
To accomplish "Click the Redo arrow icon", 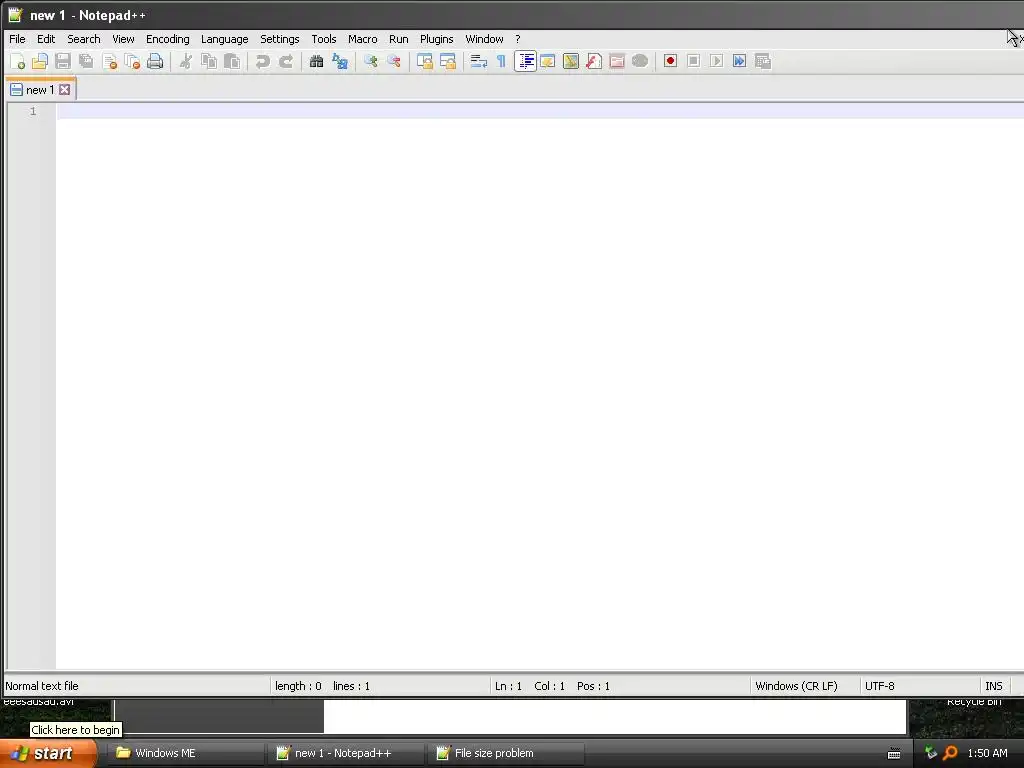I will 286,61.
